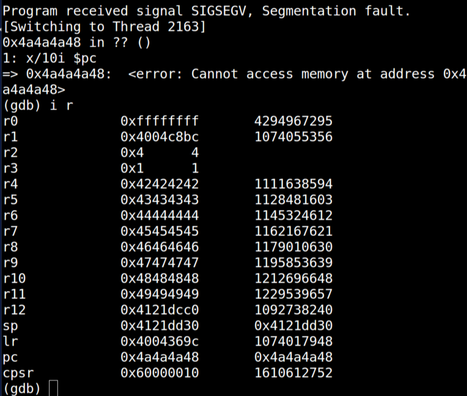Select the 'Switching to Thread 2163' line

(104, 27)
